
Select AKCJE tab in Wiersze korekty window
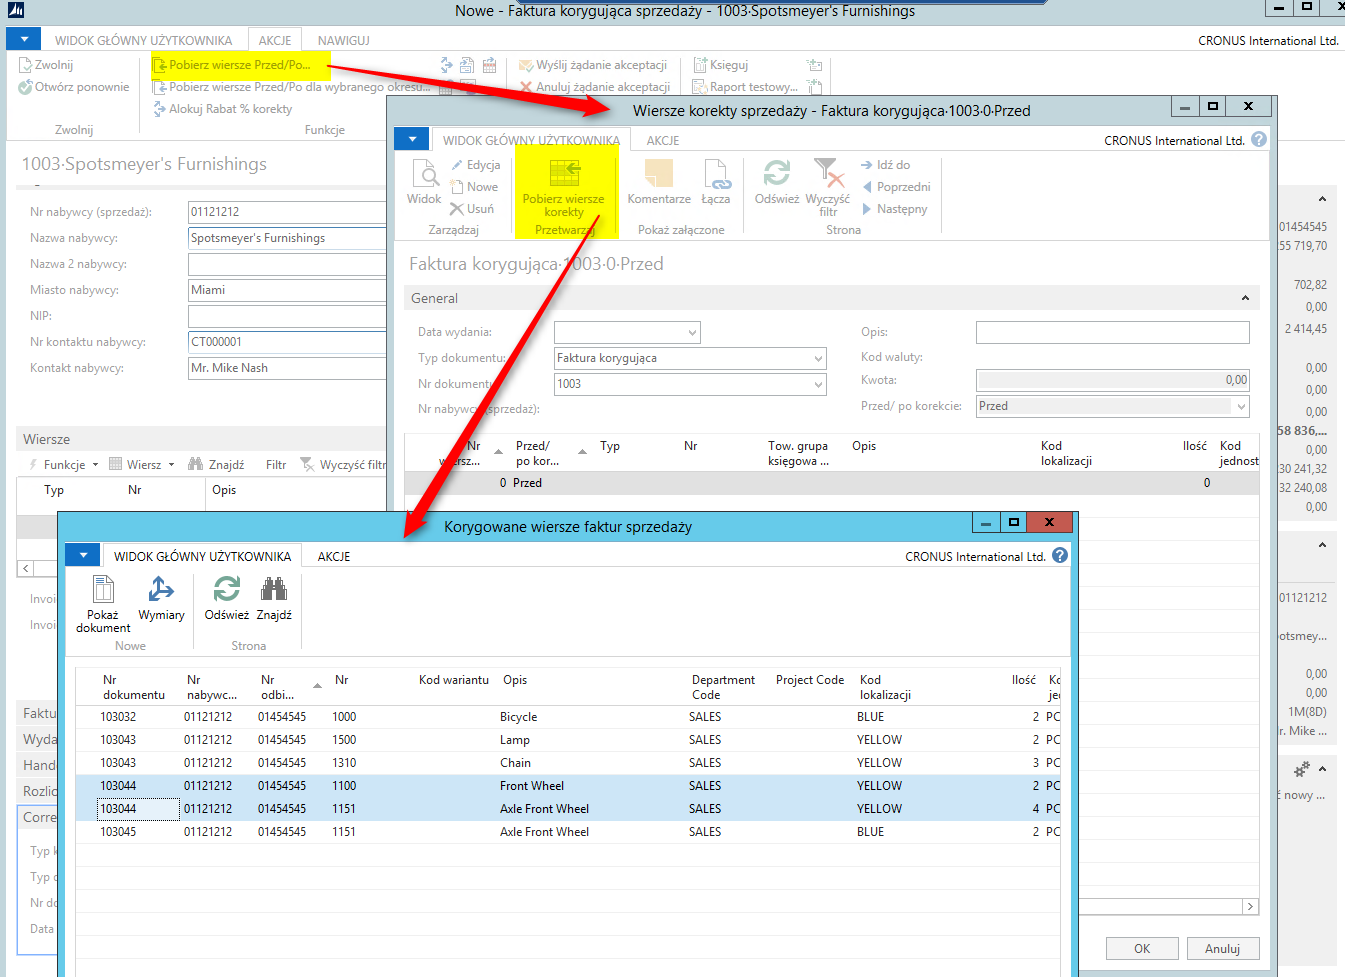point(663,141)
